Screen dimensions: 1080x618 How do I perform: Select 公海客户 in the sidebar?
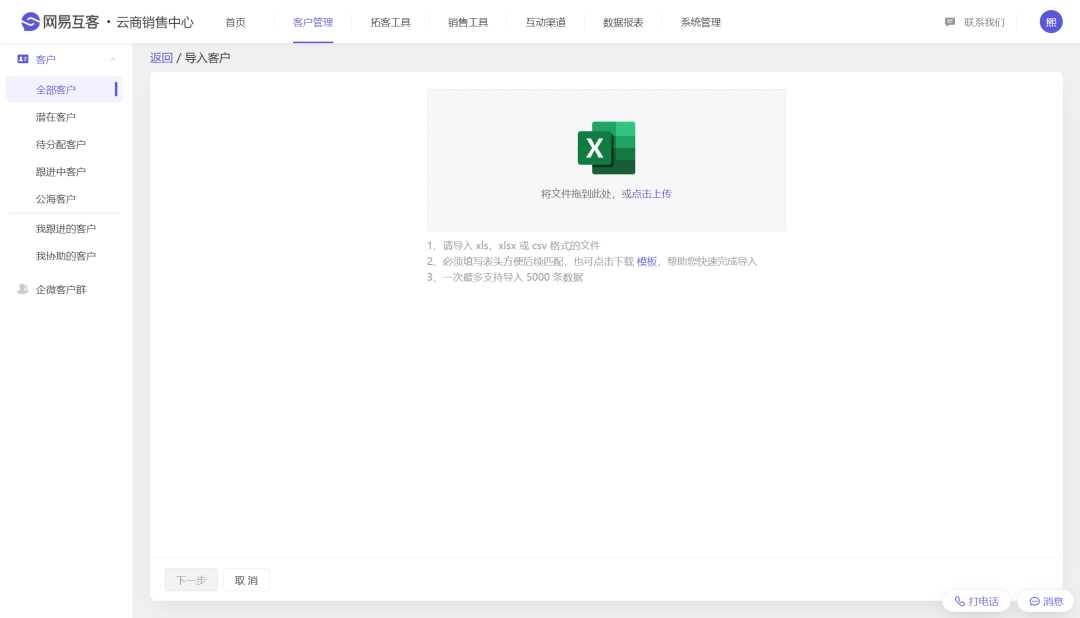click(x=56, y=199)
